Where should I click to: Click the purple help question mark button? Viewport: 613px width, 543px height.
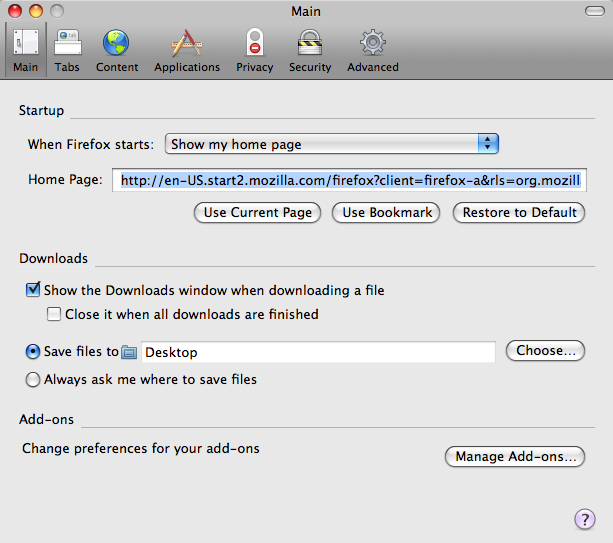[x=585, y=519]
